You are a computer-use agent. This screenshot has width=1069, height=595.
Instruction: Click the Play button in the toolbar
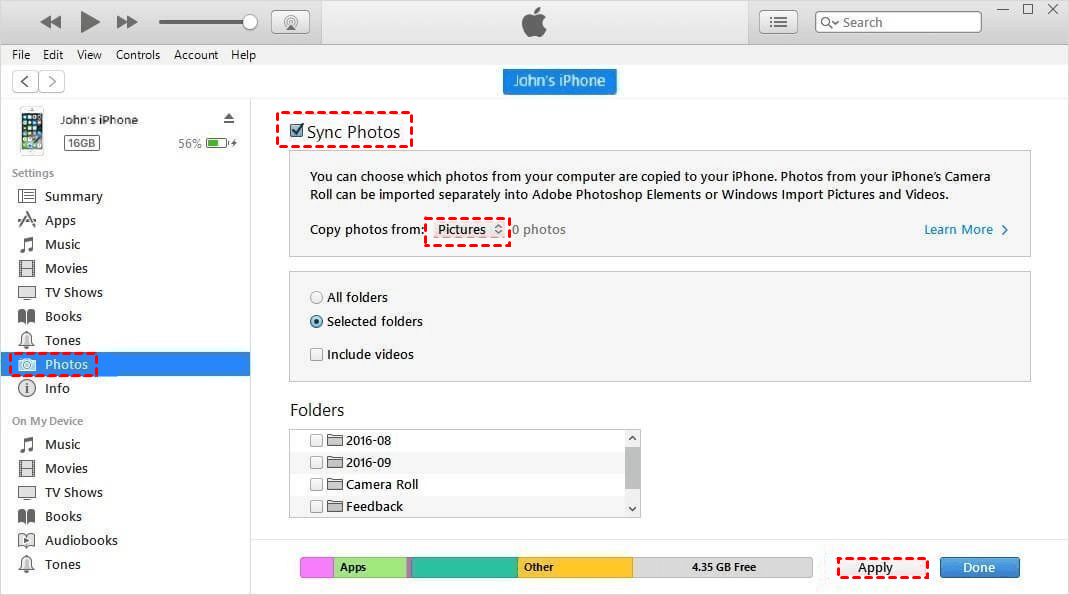[x=90, y=21]
